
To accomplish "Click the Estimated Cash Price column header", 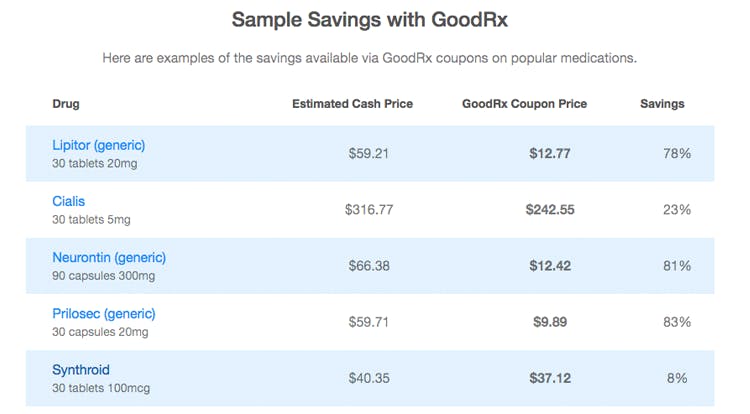I will pyautogui.click(x=353, y=104).
